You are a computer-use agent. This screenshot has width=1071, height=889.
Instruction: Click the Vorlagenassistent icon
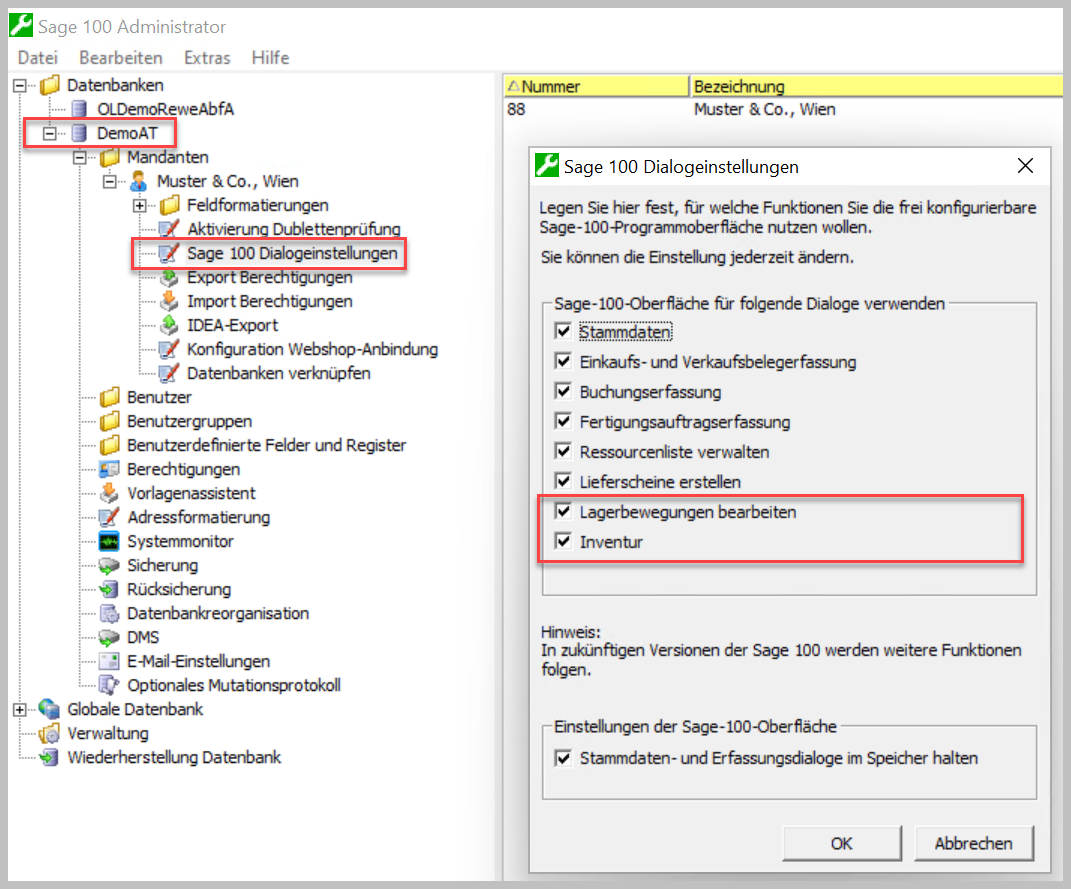(x=109, y=493)
